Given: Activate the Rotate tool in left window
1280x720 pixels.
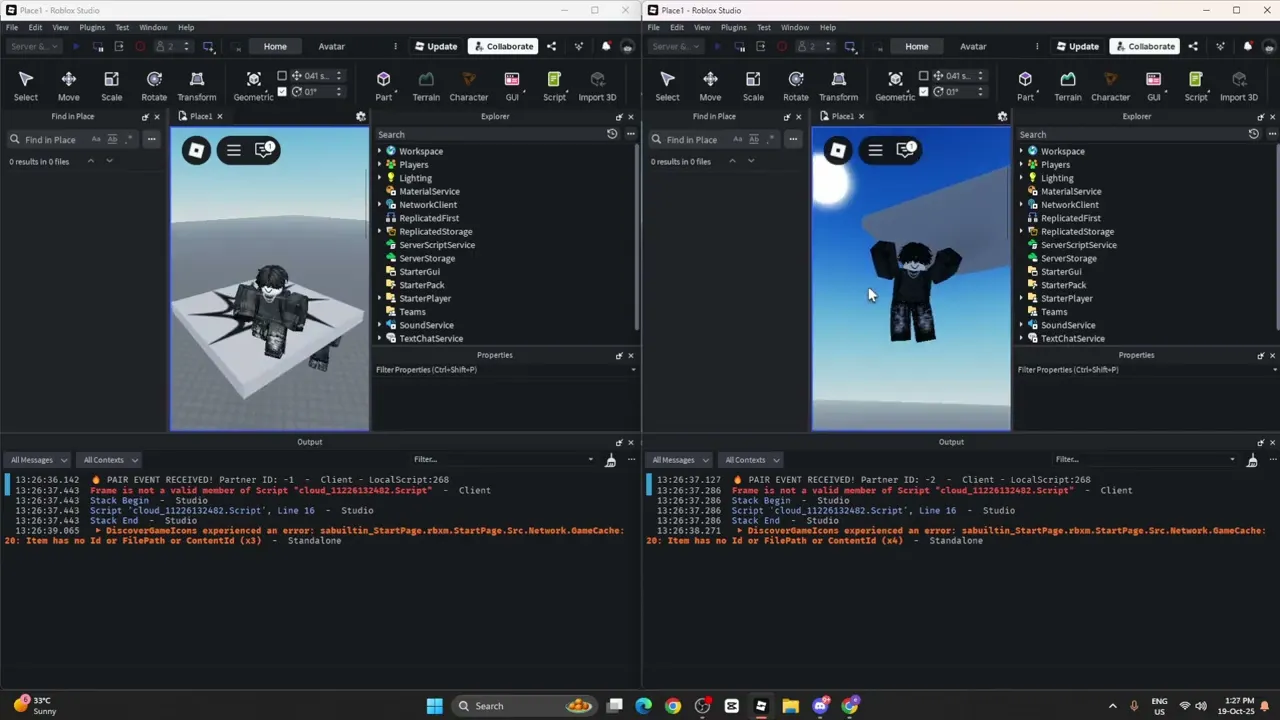Looking at the screenshot, I should [154, 85].
